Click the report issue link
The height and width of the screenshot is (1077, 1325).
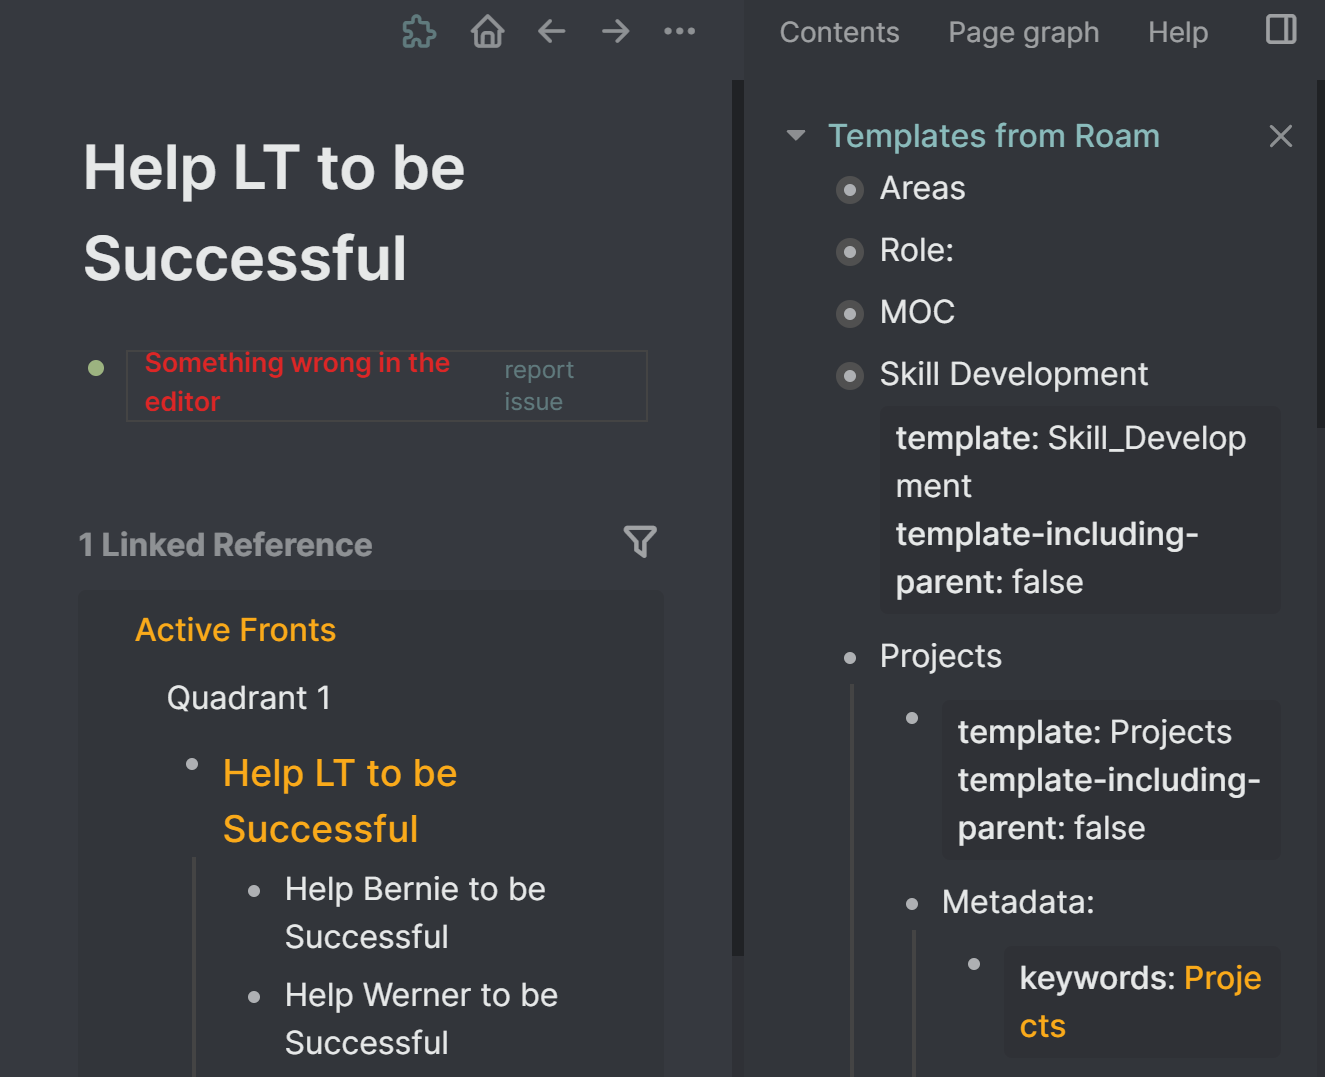click(539, 383)
